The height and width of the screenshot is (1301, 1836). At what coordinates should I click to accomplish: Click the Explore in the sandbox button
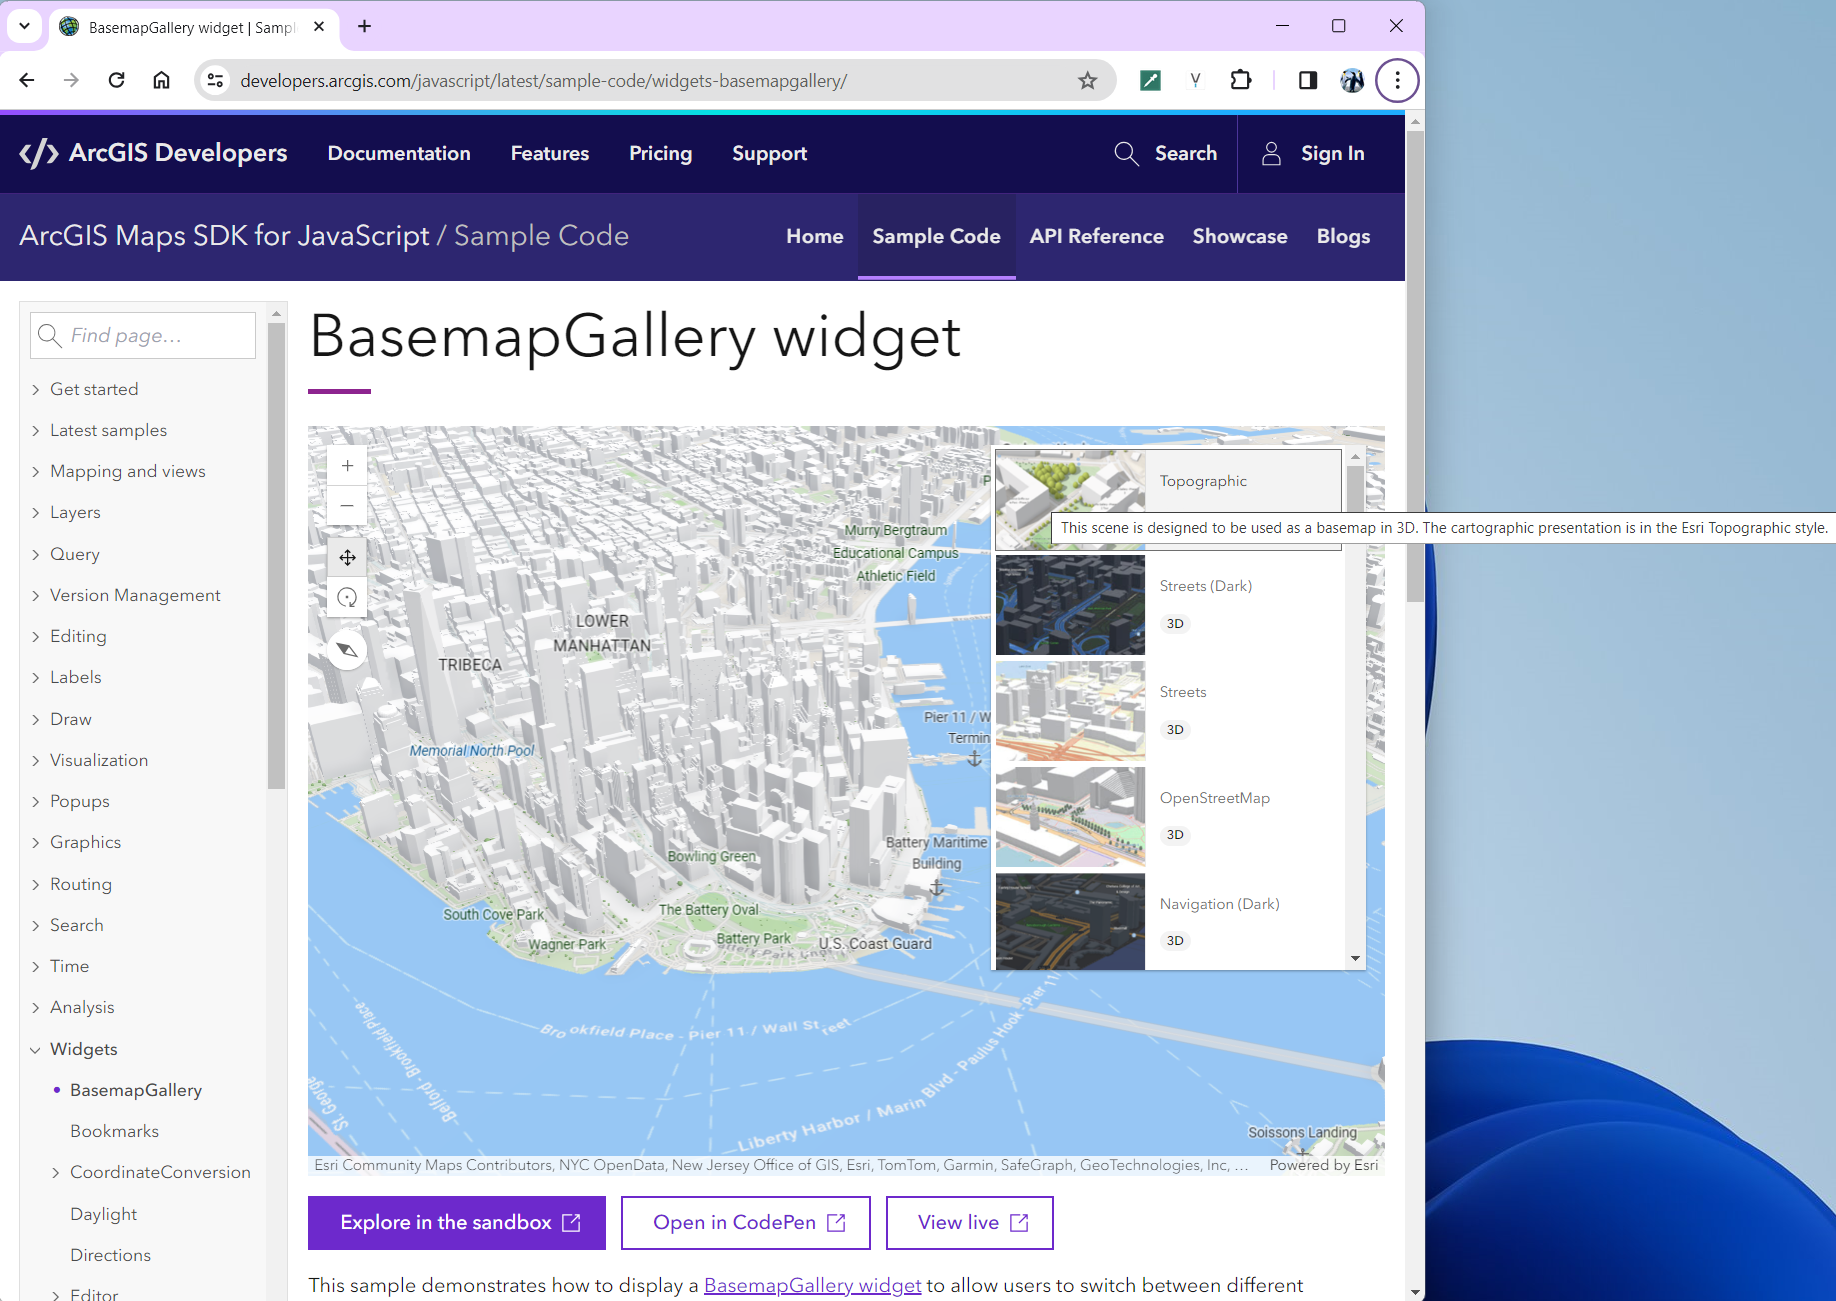456,1222
